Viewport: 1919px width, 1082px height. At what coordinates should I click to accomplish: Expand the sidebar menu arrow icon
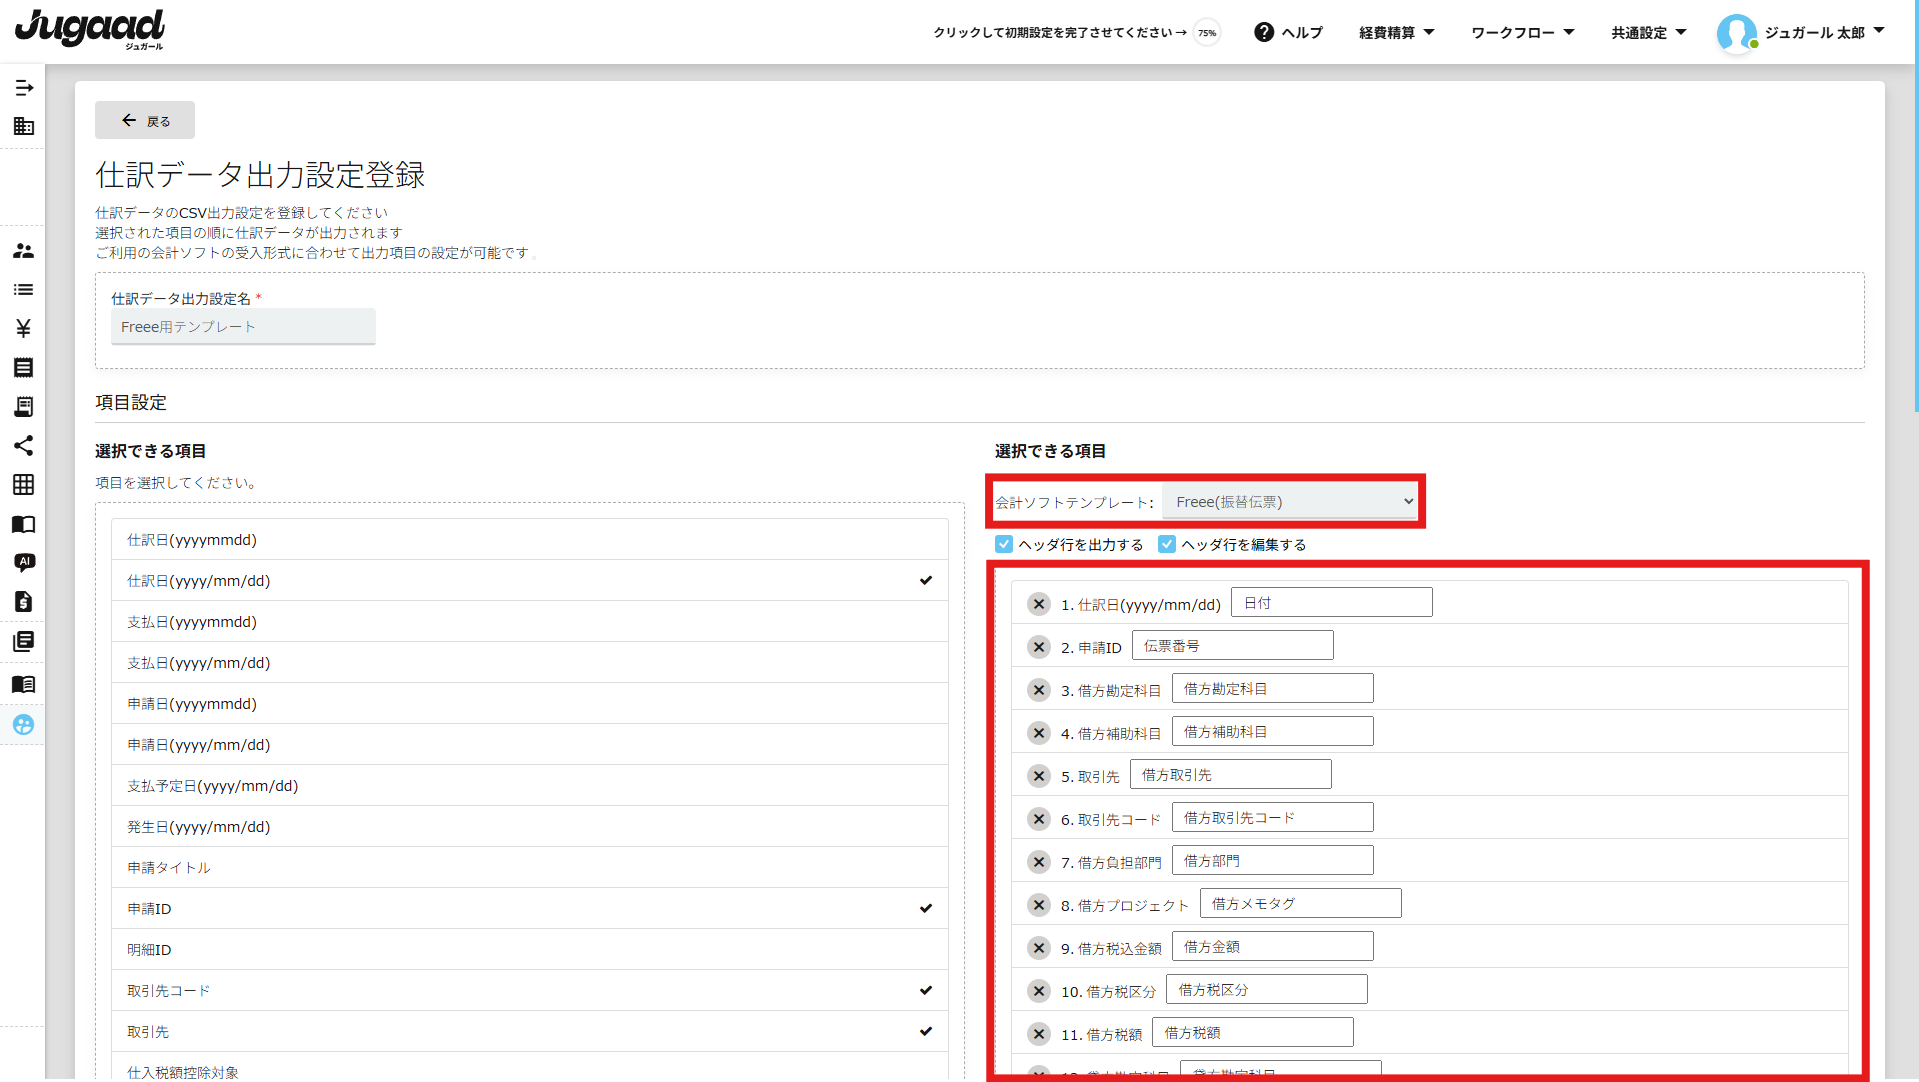24,88
